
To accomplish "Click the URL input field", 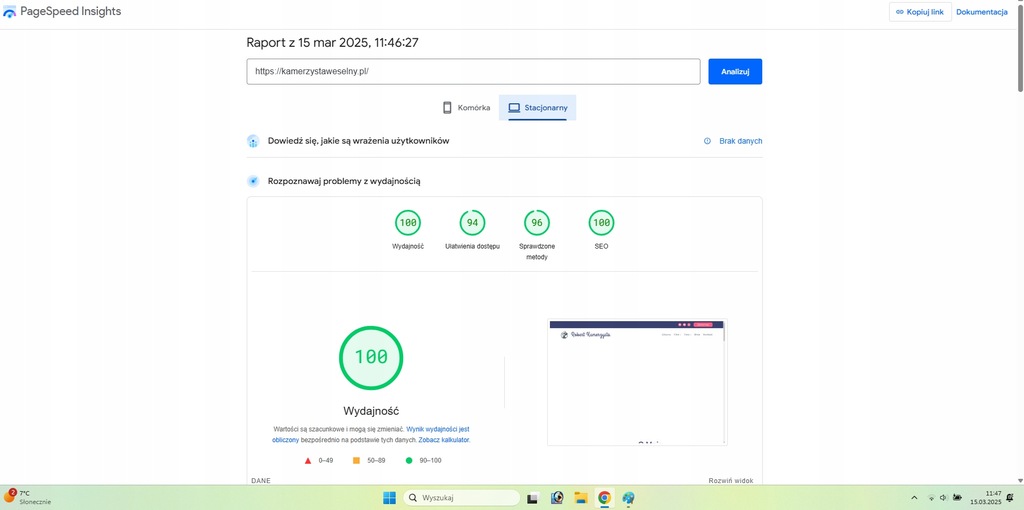I will coord(473,72).
